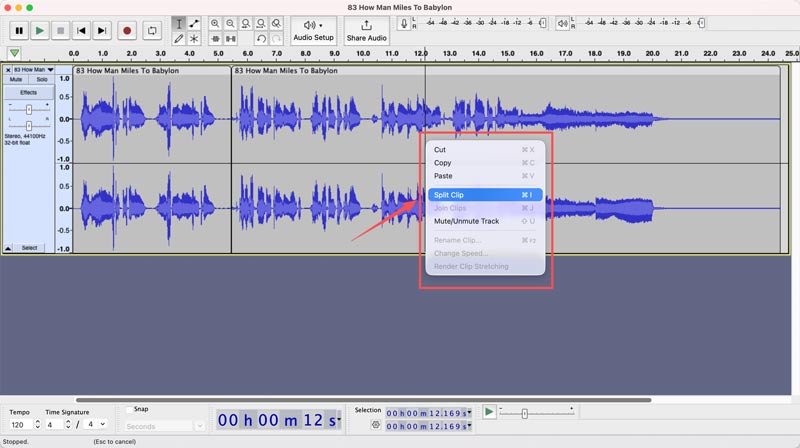
Task: Collapse the track with the up arrow
Action: [x=8, y=248]
